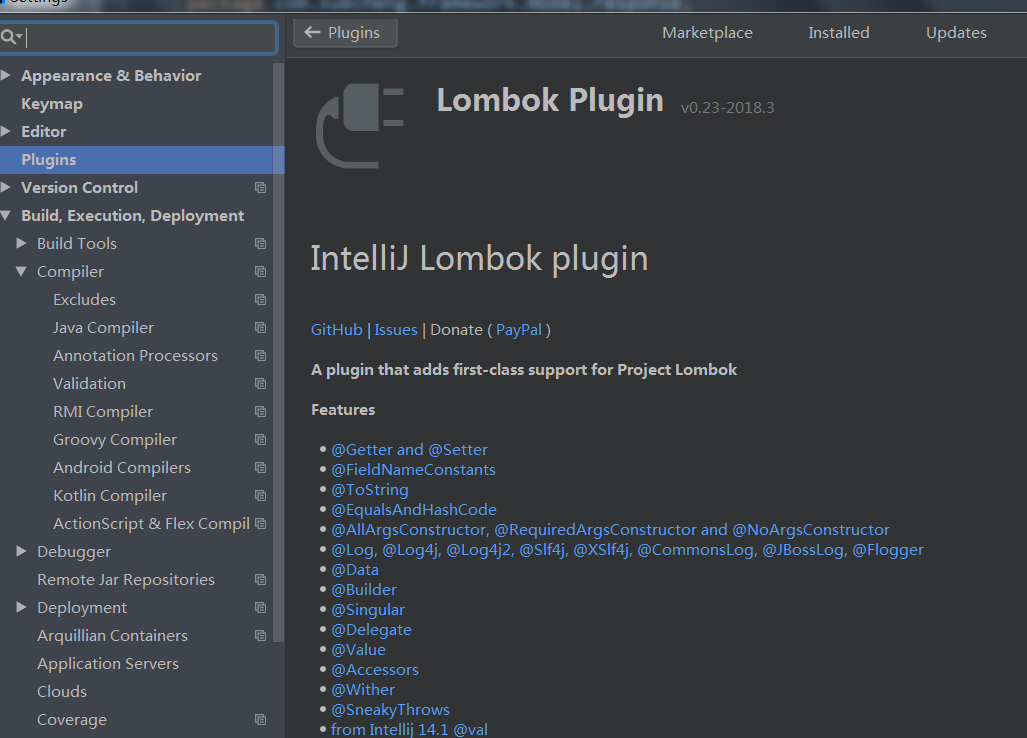This screenshot has height=738, width=1027.
Task: Expand the Debugger node
Action: pyautogui.click(x=22, y=551)
